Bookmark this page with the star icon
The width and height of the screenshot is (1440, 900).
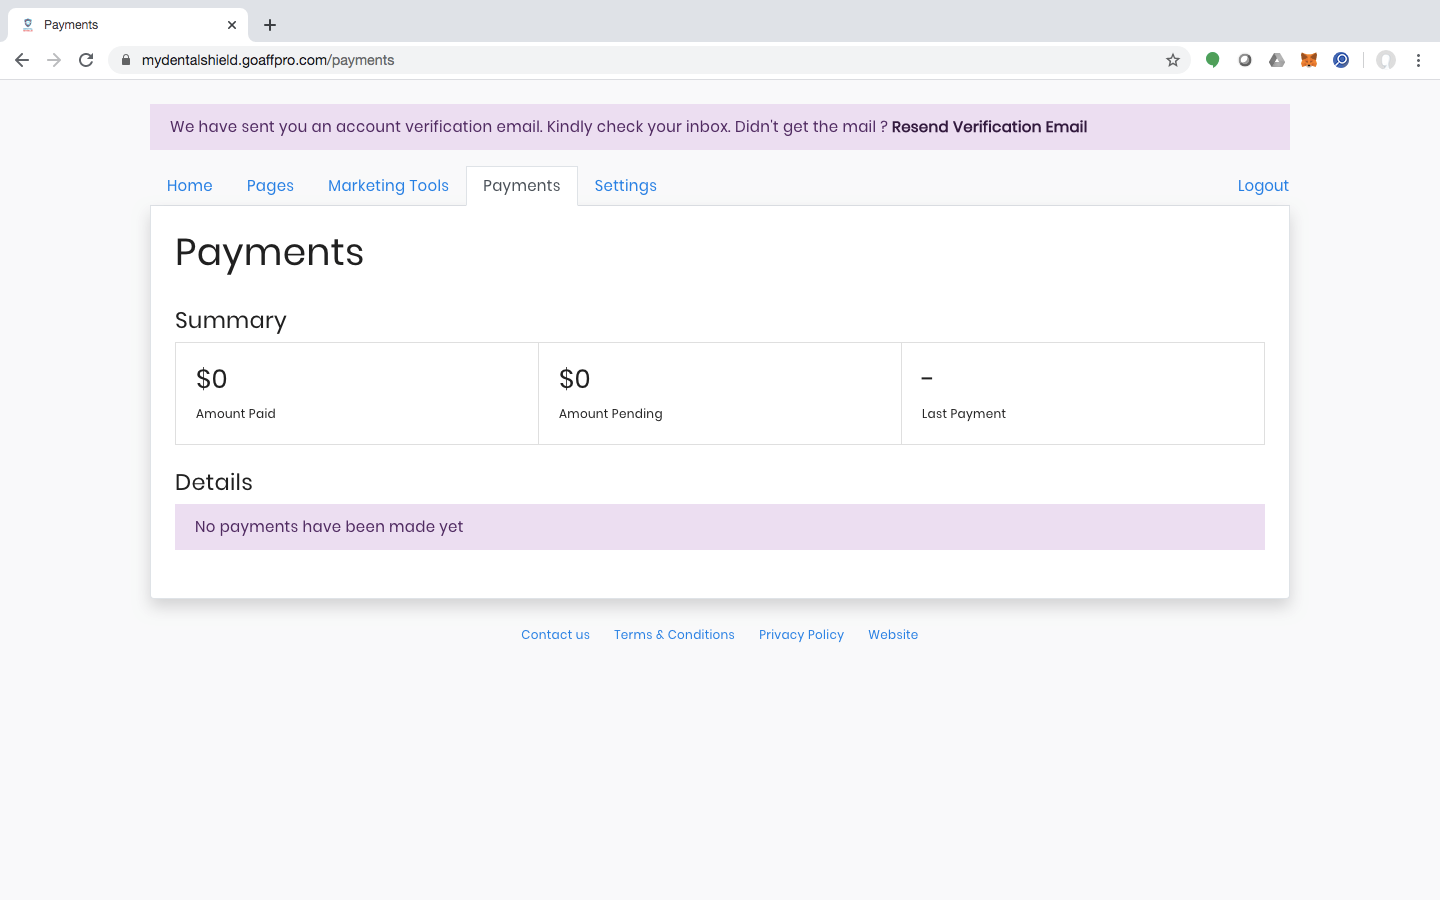tap(1173, 60)
